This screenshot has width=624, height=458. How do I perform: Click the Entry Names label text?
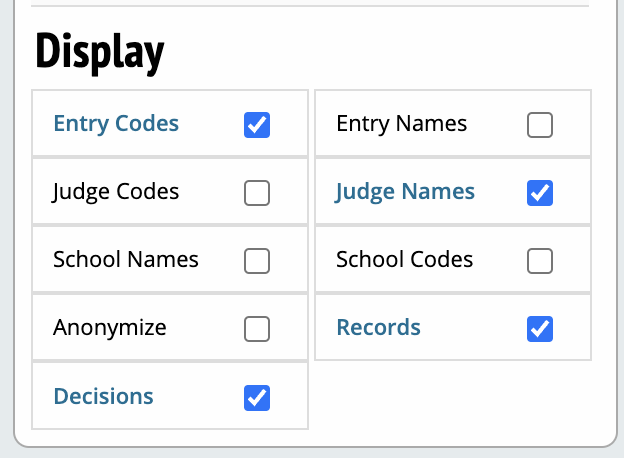point(401,124)
